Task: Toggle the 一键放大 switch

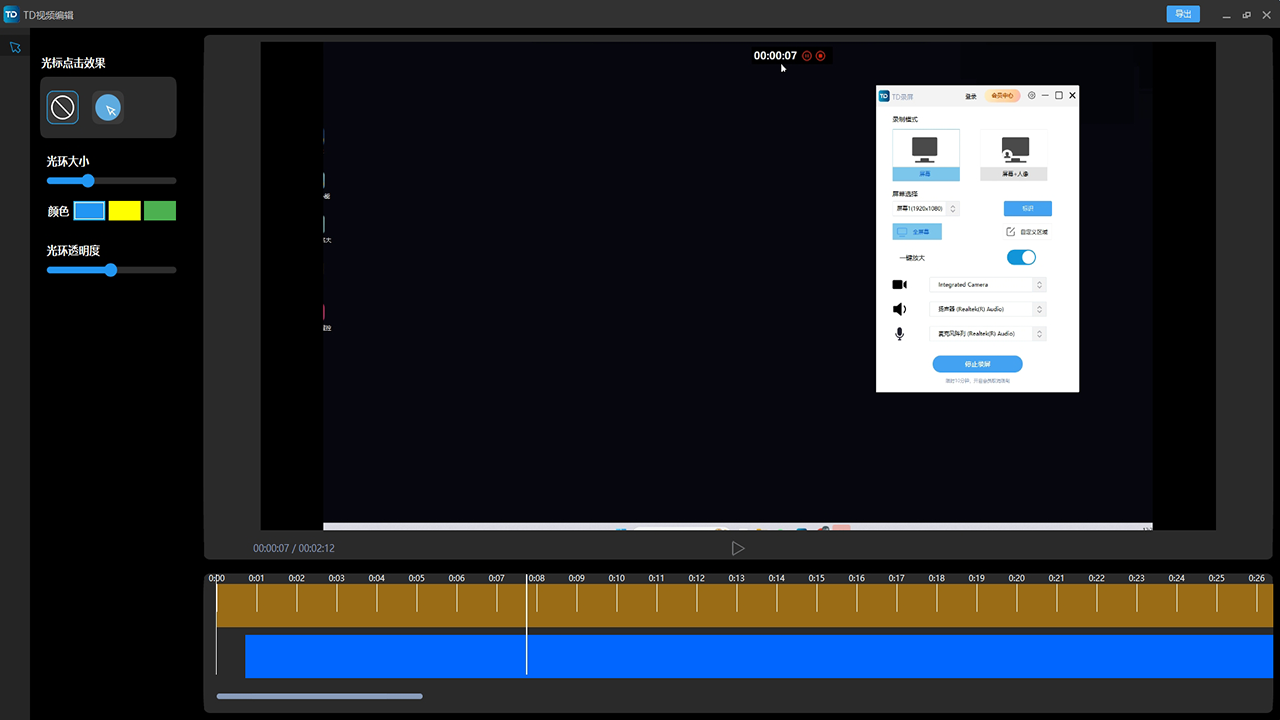Action: 1021,258
